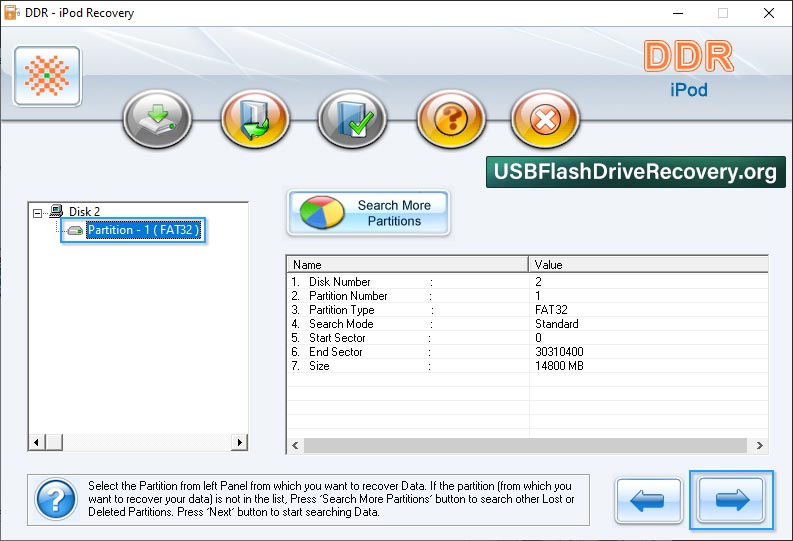Select Partition - 1 (FAT32) entry
Image resolution: width=793 pixels, height=541 pixels.
click(x=143, y=230)
